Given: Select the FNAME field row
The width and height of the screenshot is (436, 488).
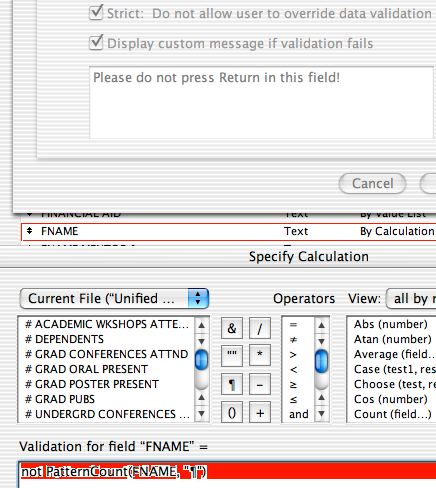Looking at the screenshot, I should pos(229,231).
